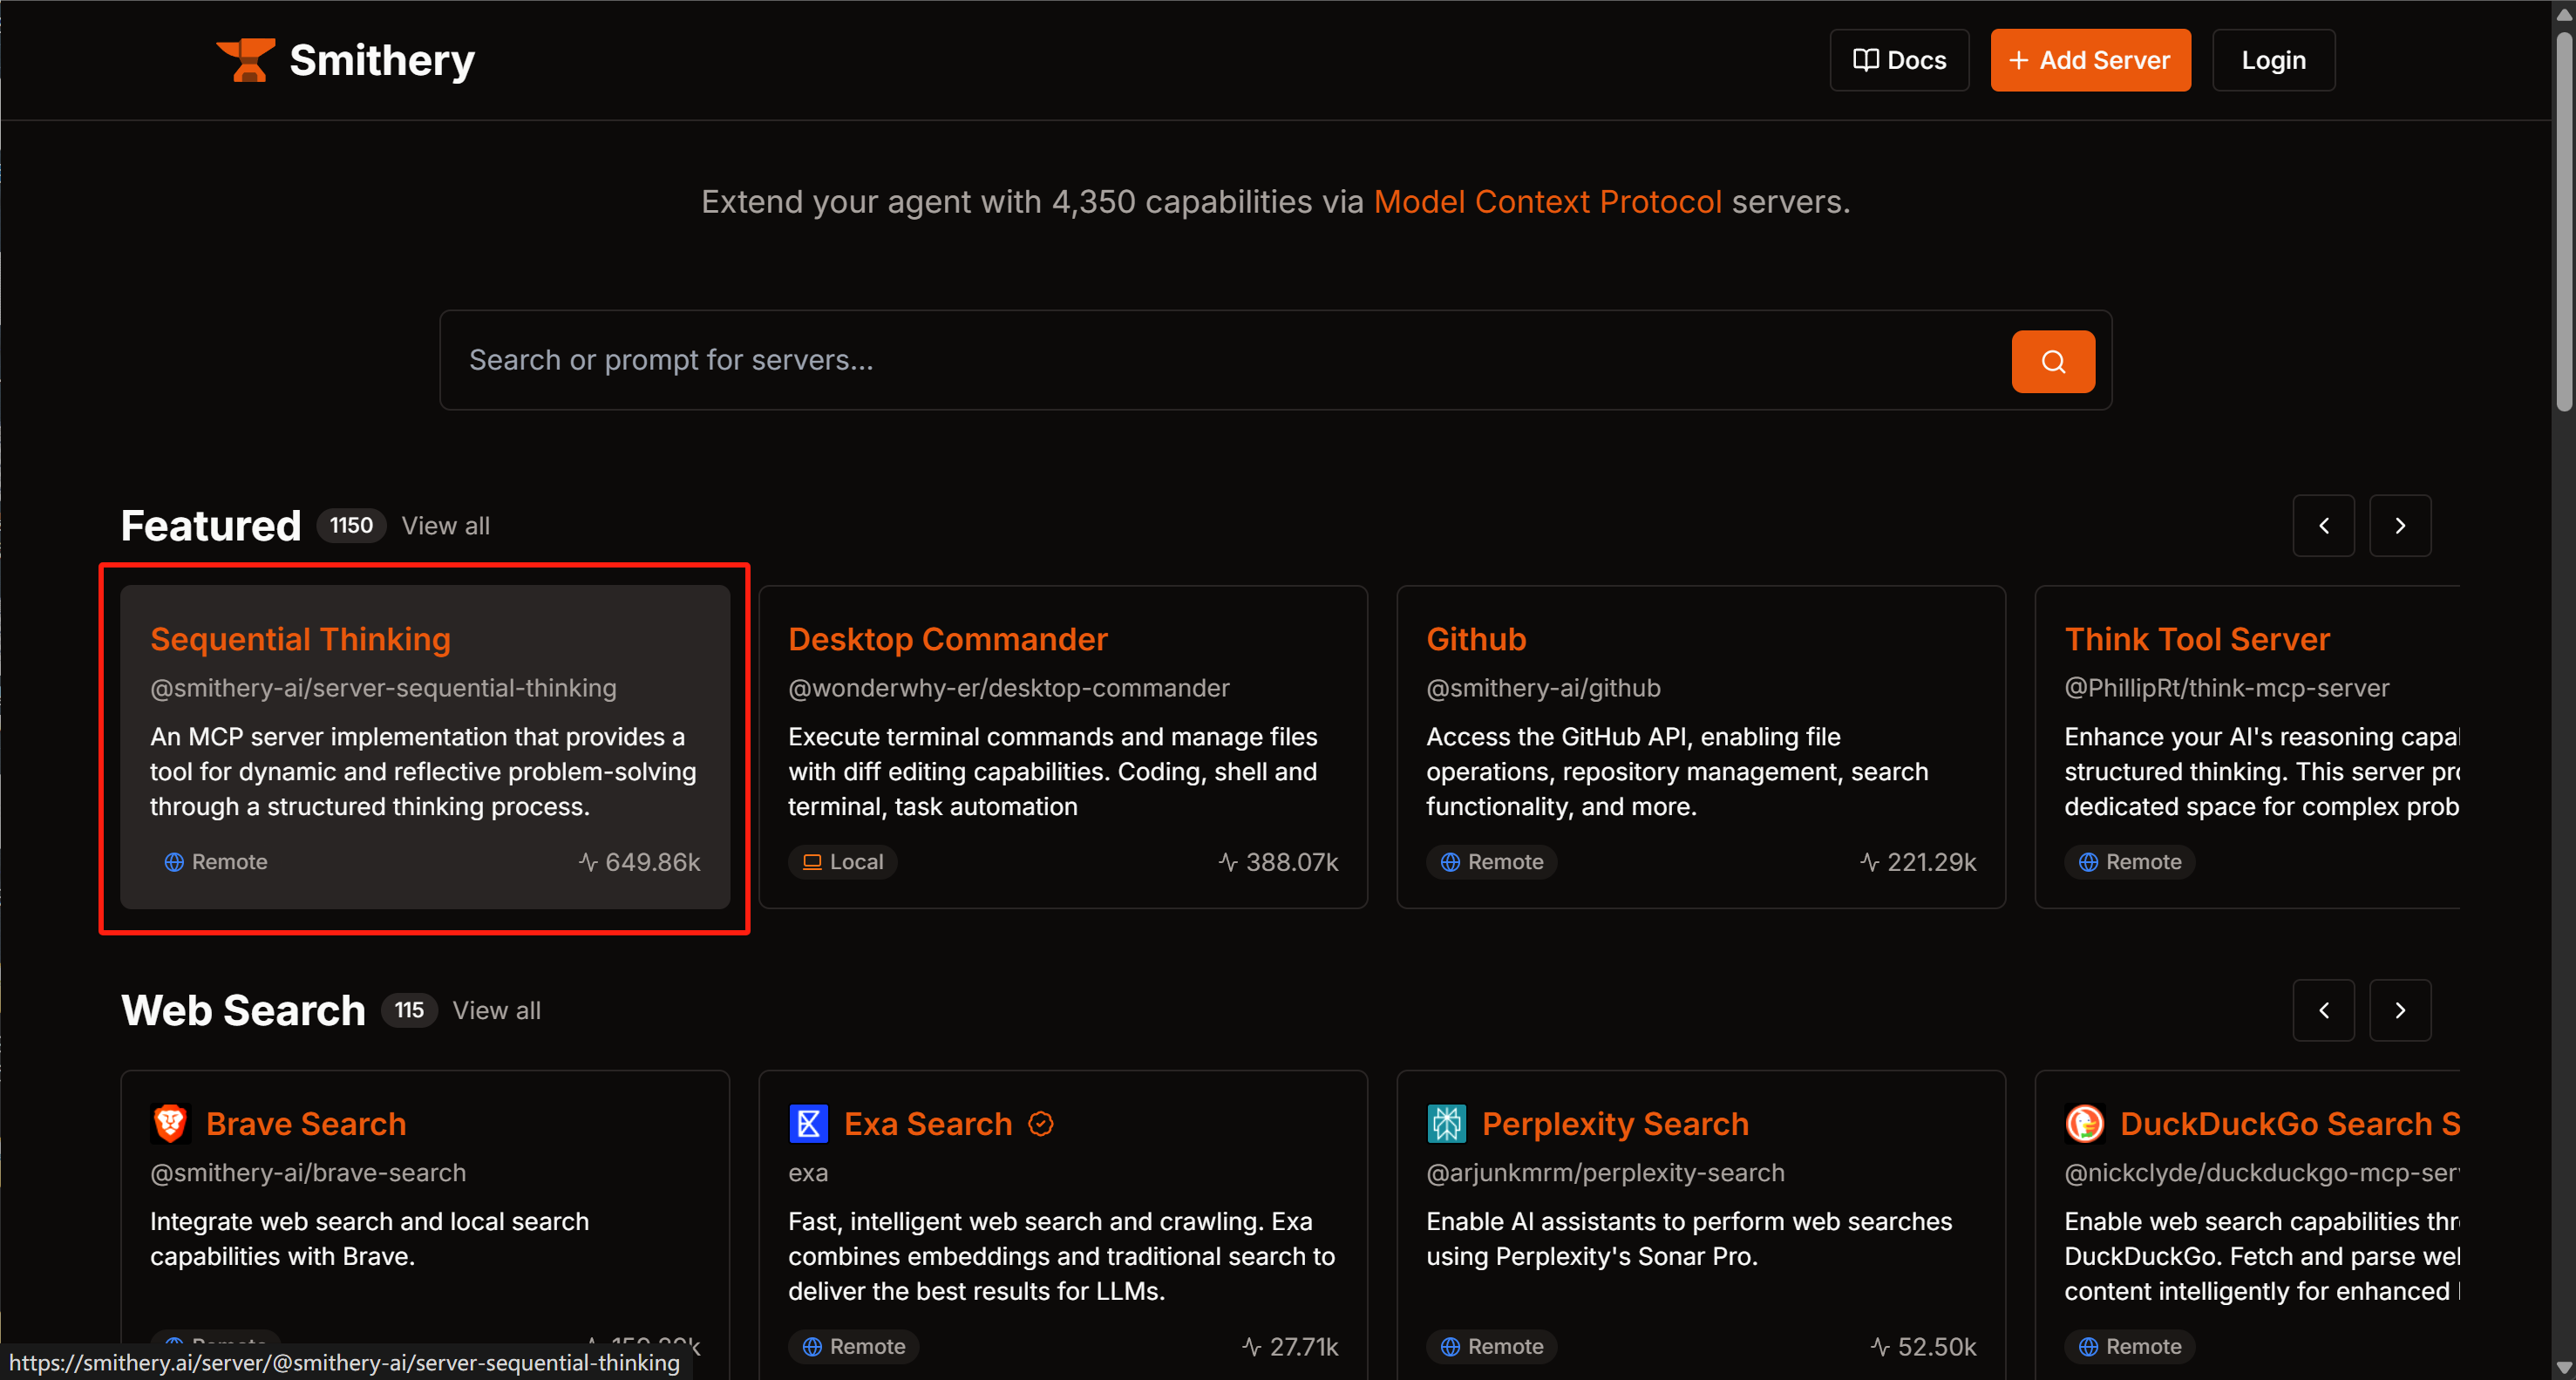Click @smithery-ai/server-sequential-thinking handle text
The image size is (2576, 1380).
[383, 688]
